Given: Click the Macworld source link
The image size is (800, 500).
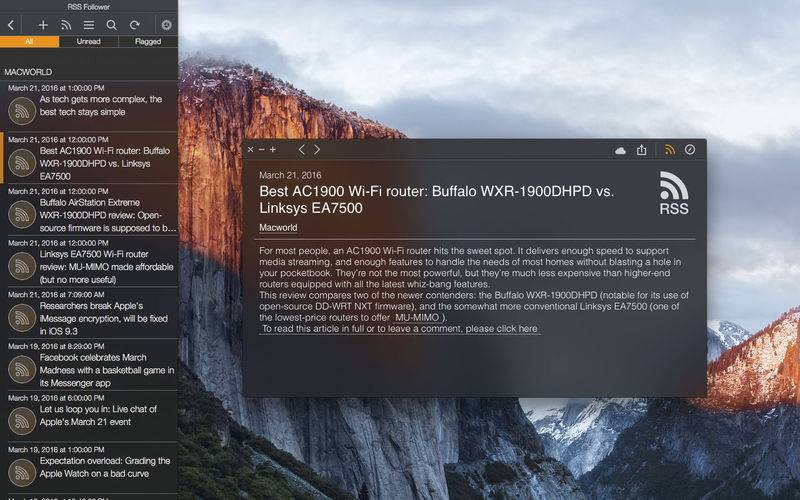Looking at the screenshot, I should click(278, 228).
